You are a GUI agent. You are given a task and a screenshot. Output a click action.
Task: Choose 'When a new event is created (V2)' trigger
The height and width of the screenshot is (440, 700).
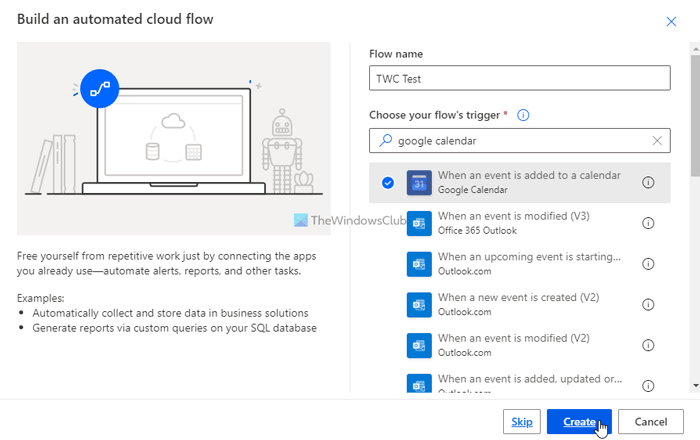(529, 304)
